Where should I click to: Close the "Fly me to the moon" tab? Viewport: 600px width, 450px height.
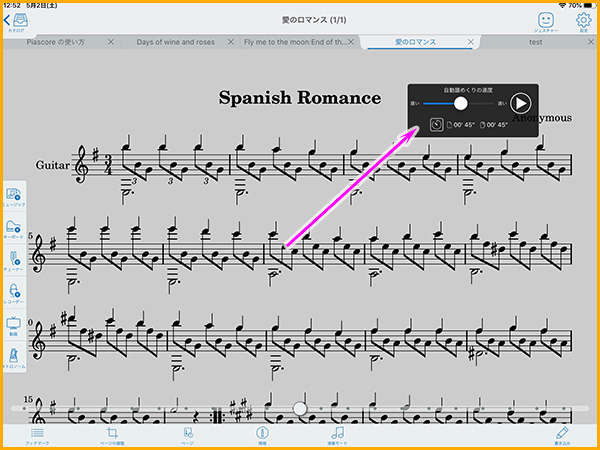(x=351, y=42)
